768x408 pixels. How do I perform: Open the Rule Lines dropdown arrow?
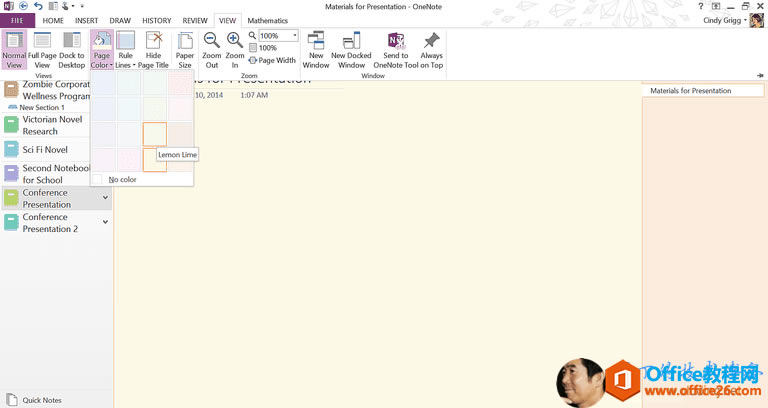click(134, 65)
